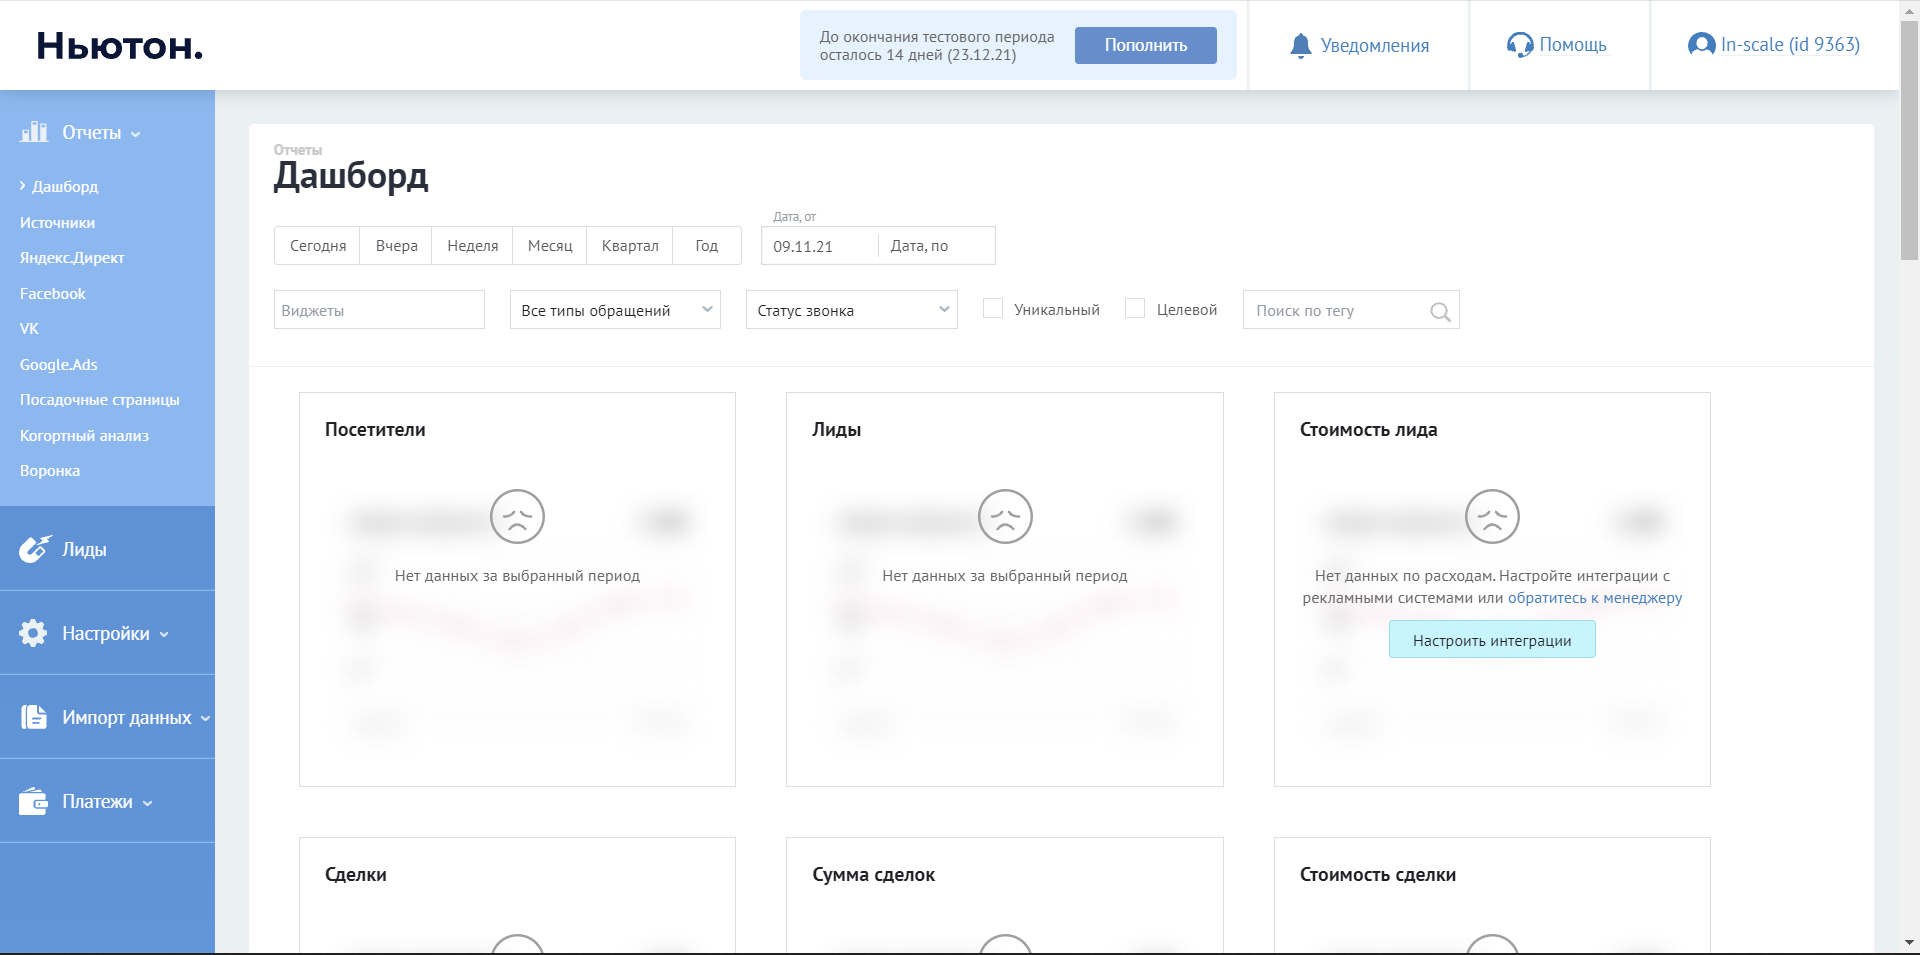
Task: Click the document Импорт данных icon
Action: click(x=34, y=717)
